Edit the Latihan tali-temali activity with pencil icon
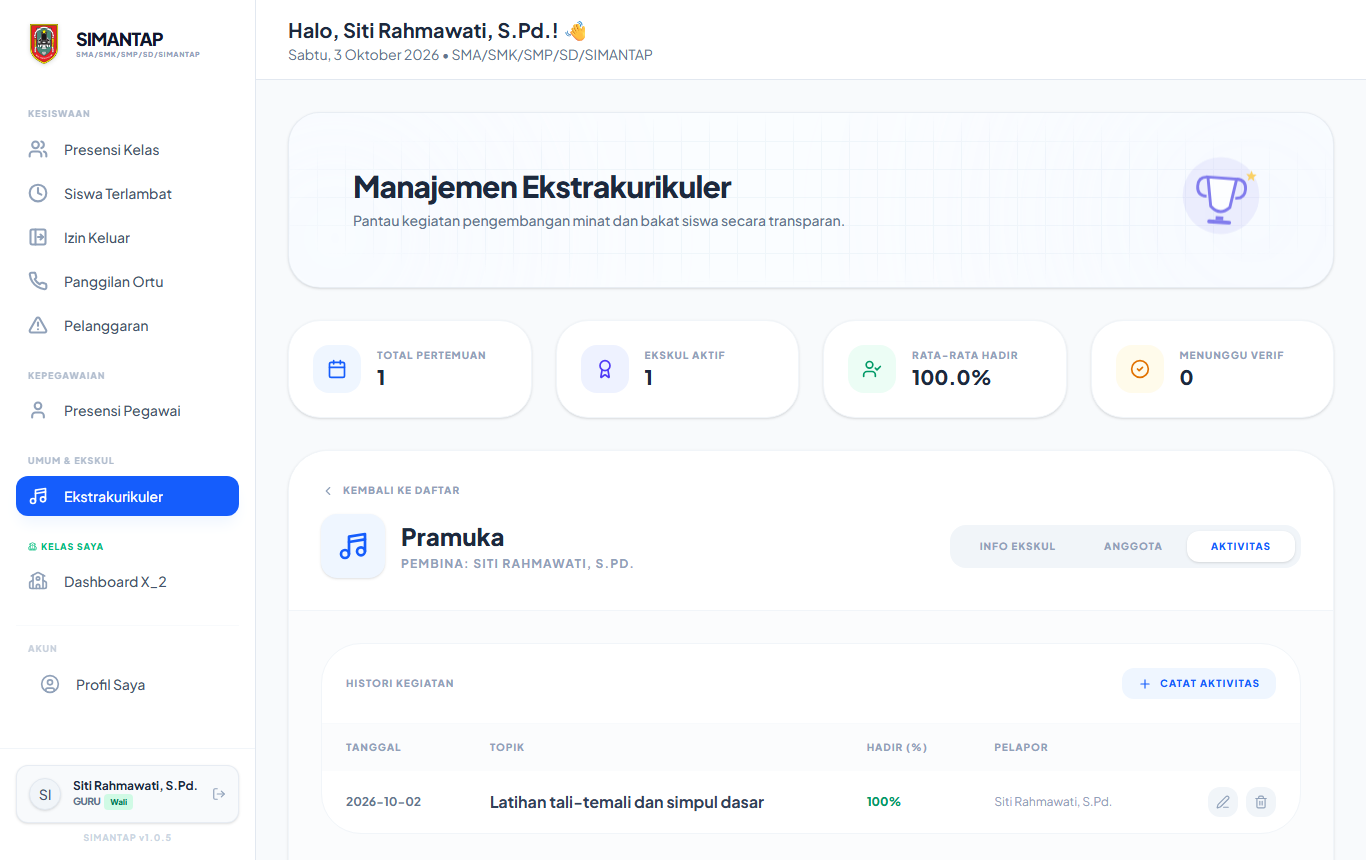 [1223, 802]
